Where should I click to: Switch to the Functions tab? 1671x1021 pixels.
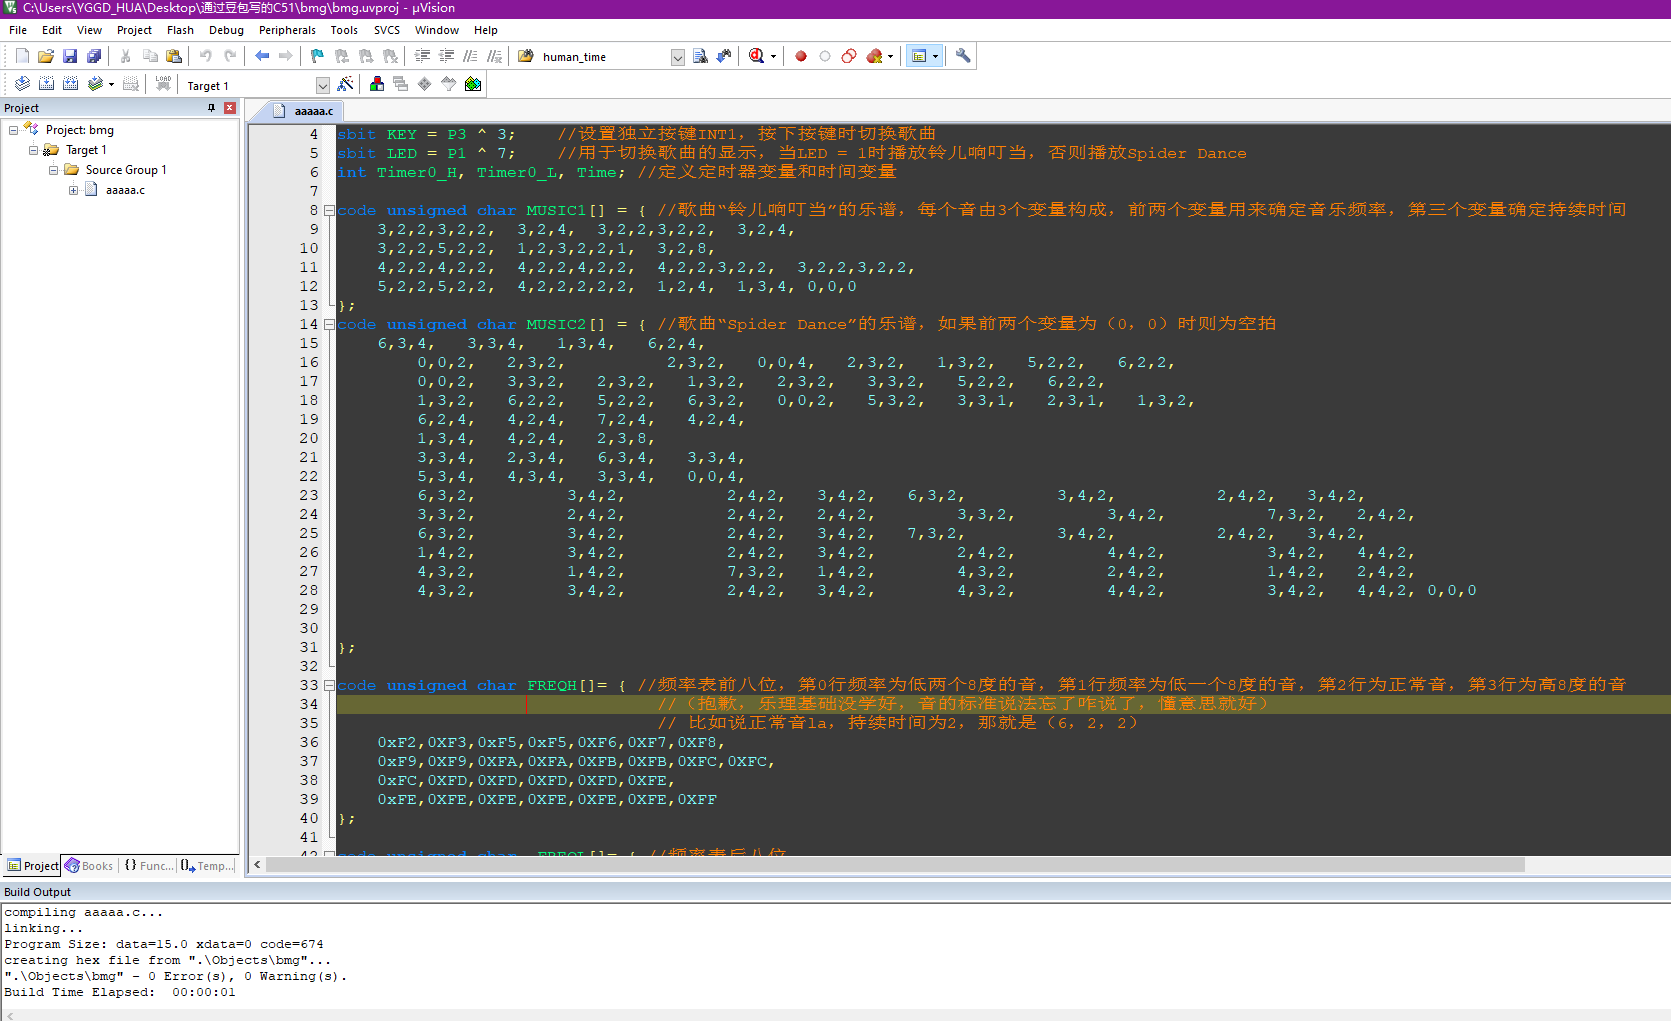[148, 866]
